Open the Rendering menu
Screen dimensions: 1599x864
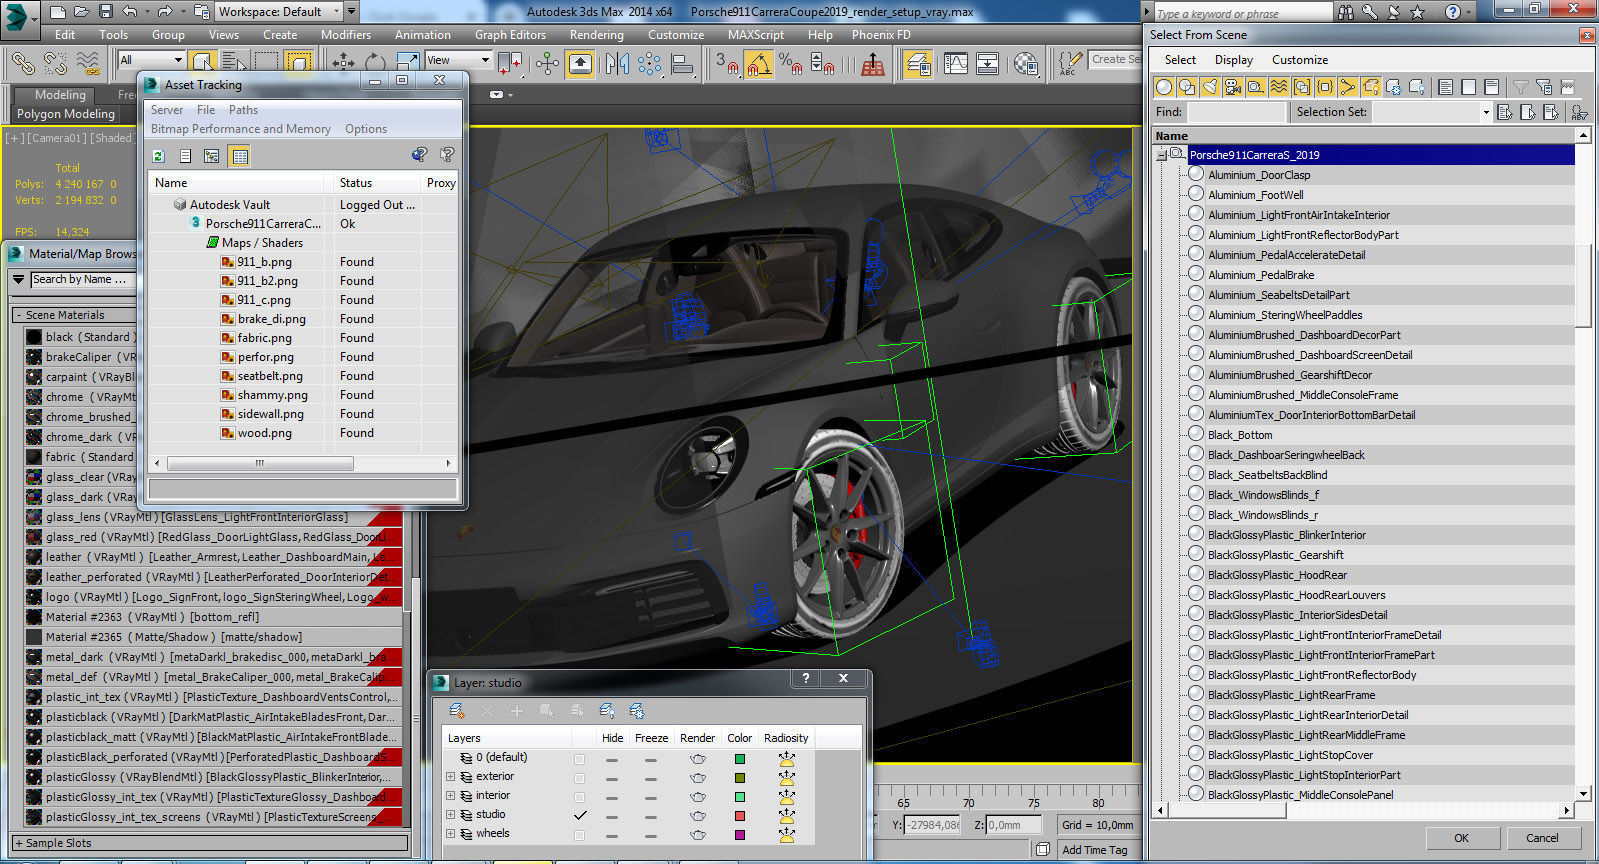(x=596, y=35)
